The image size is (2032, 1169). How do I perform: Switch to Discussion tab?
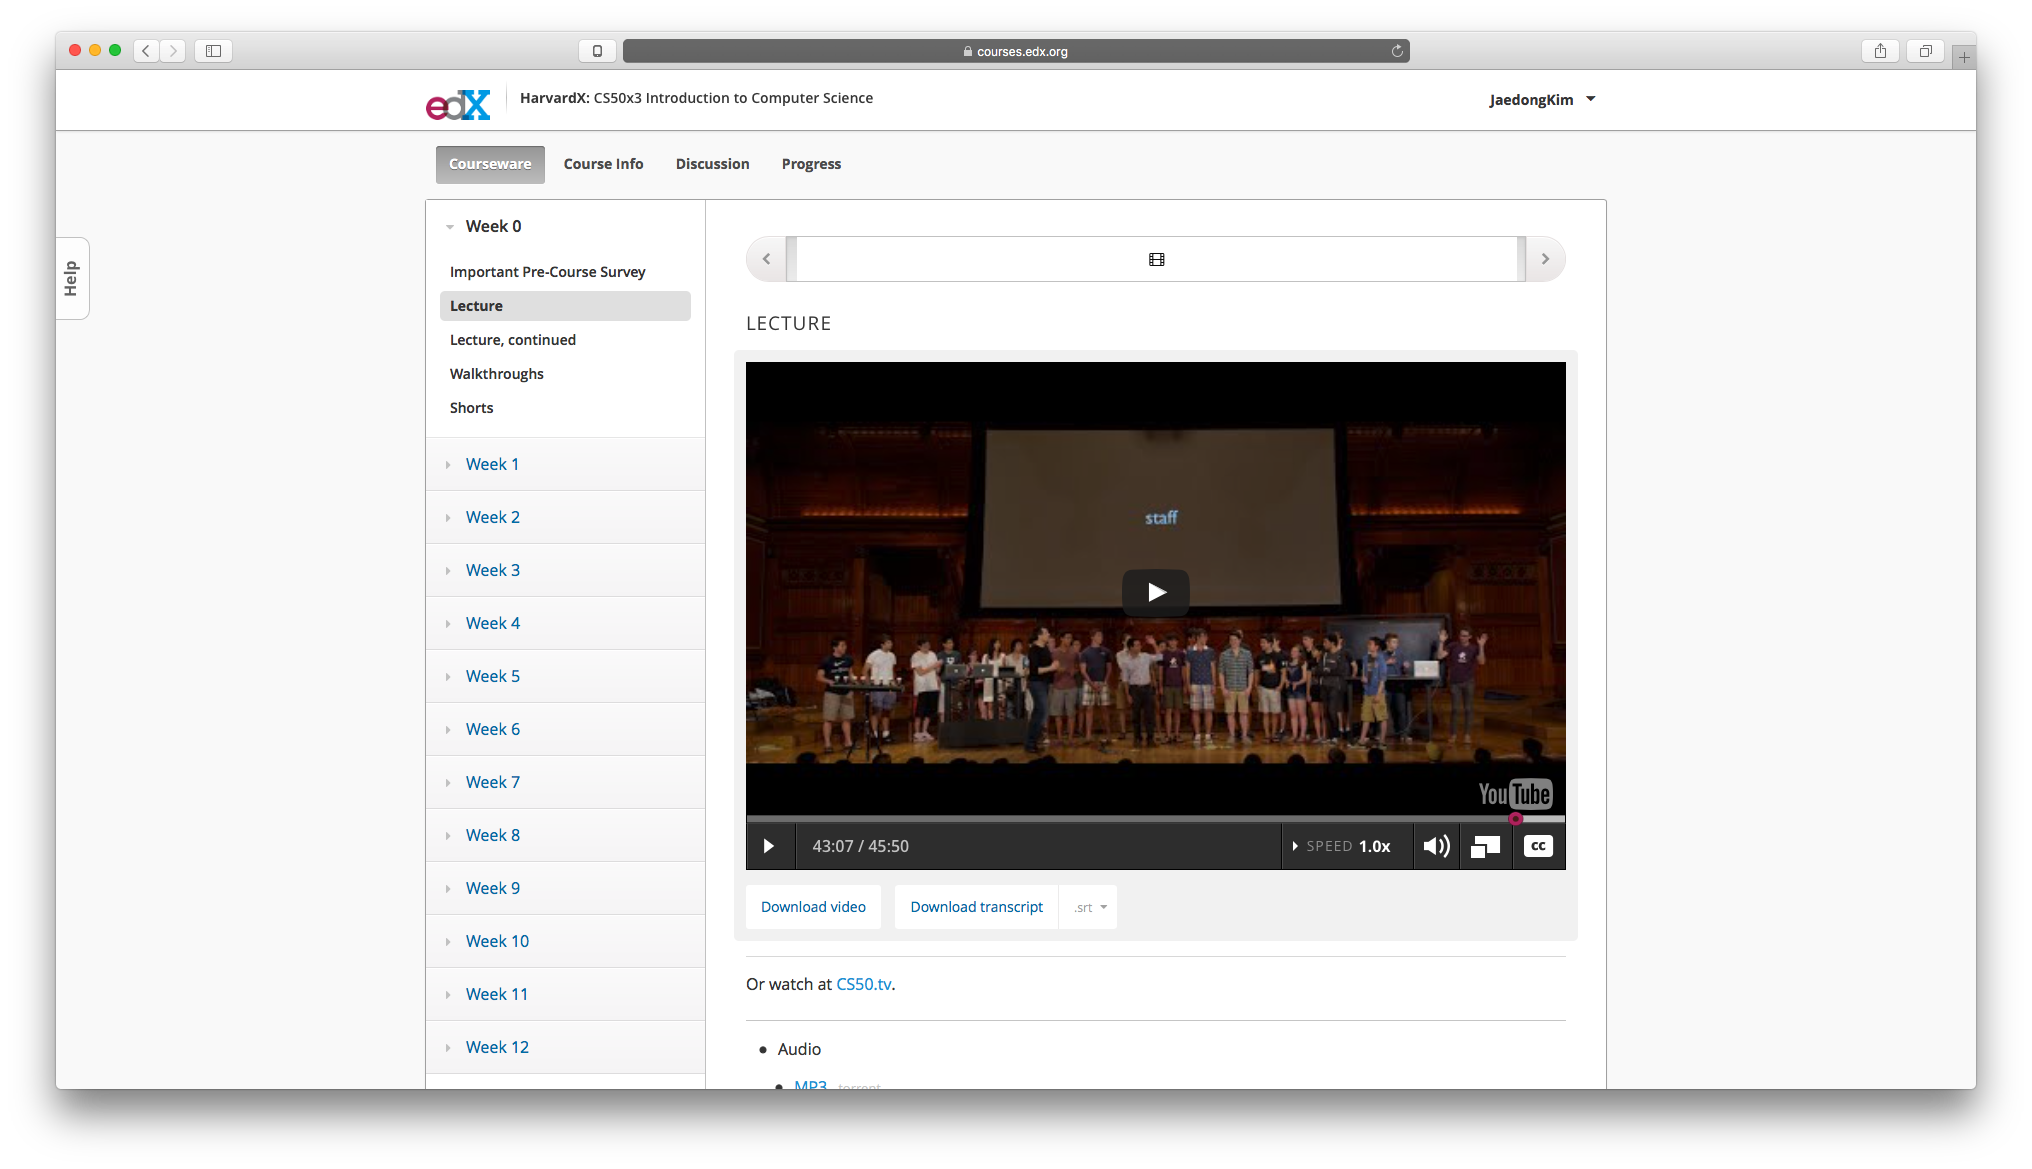(x=712, y=164)
